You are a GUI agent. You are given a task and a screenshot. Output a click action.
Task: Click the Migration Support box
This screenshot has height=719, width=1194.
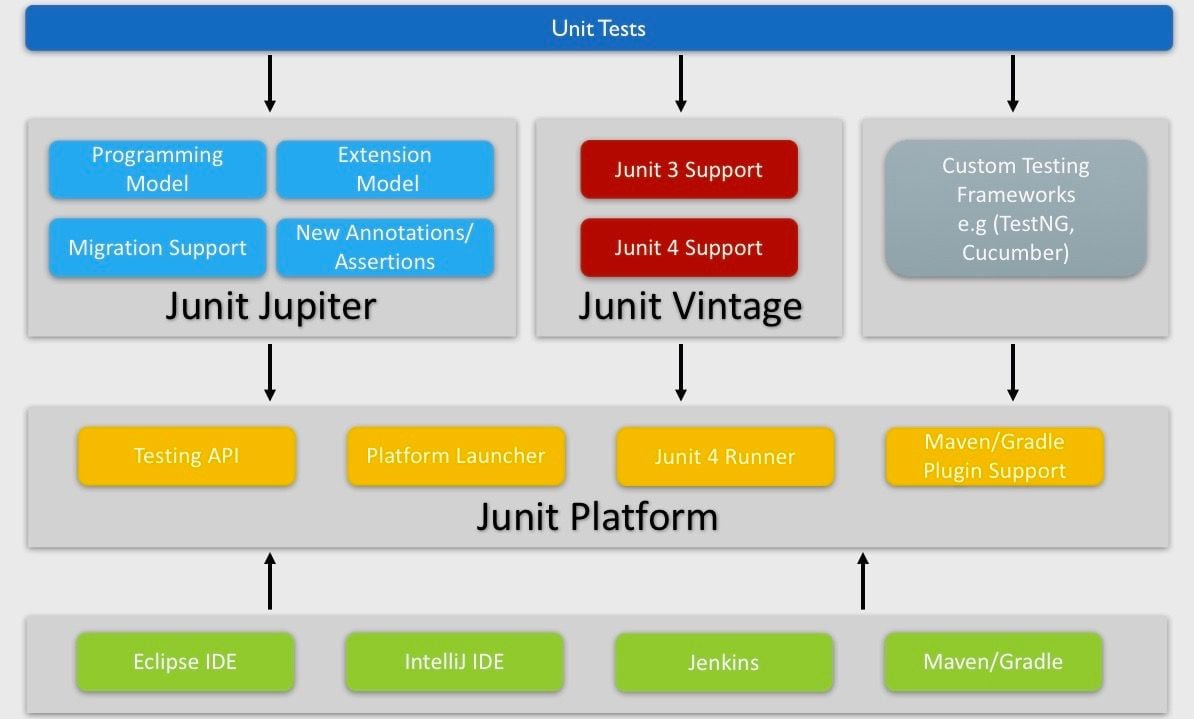[x=158, y=248]
